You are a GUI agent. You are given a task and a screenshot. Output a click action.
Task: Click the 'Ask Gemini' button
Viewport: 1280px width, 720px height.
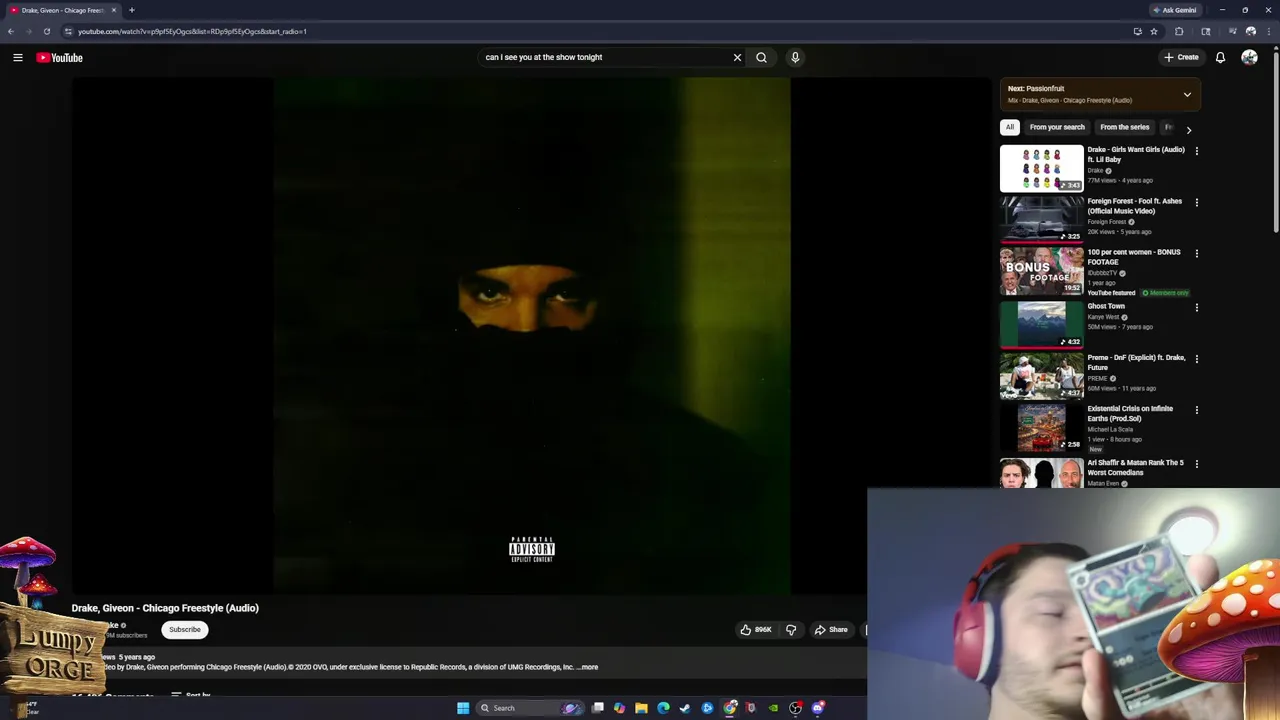[1174, 10]
